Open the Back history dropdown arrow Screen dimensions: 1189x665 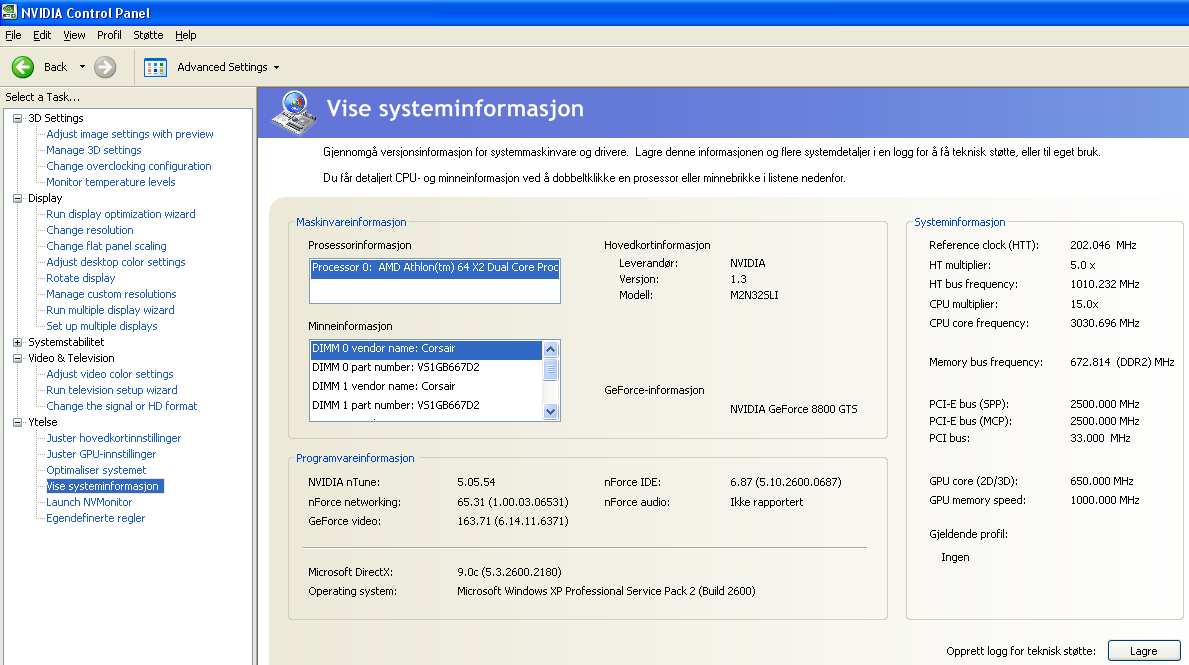(x=82, y=67)
